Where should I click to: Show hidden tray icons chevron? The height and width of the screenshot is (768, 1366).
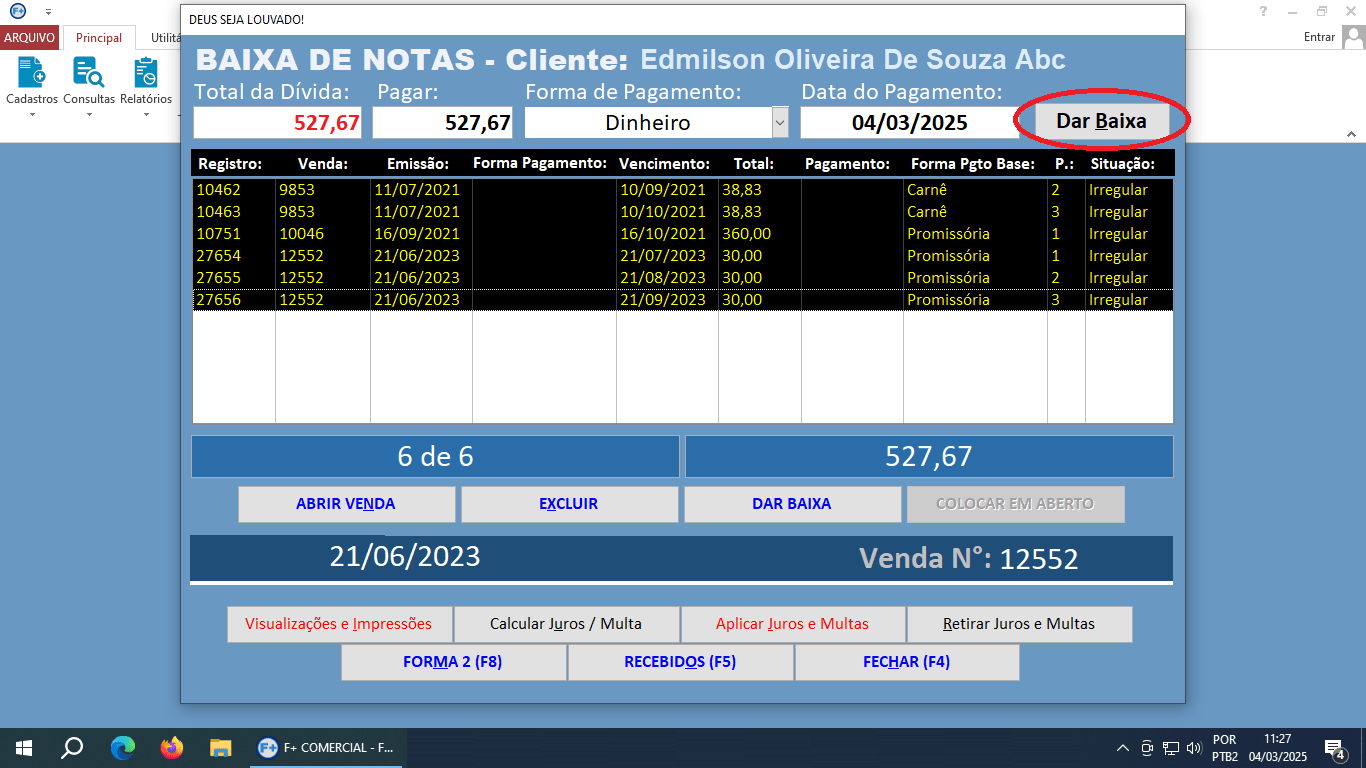tap(1122, 748)
